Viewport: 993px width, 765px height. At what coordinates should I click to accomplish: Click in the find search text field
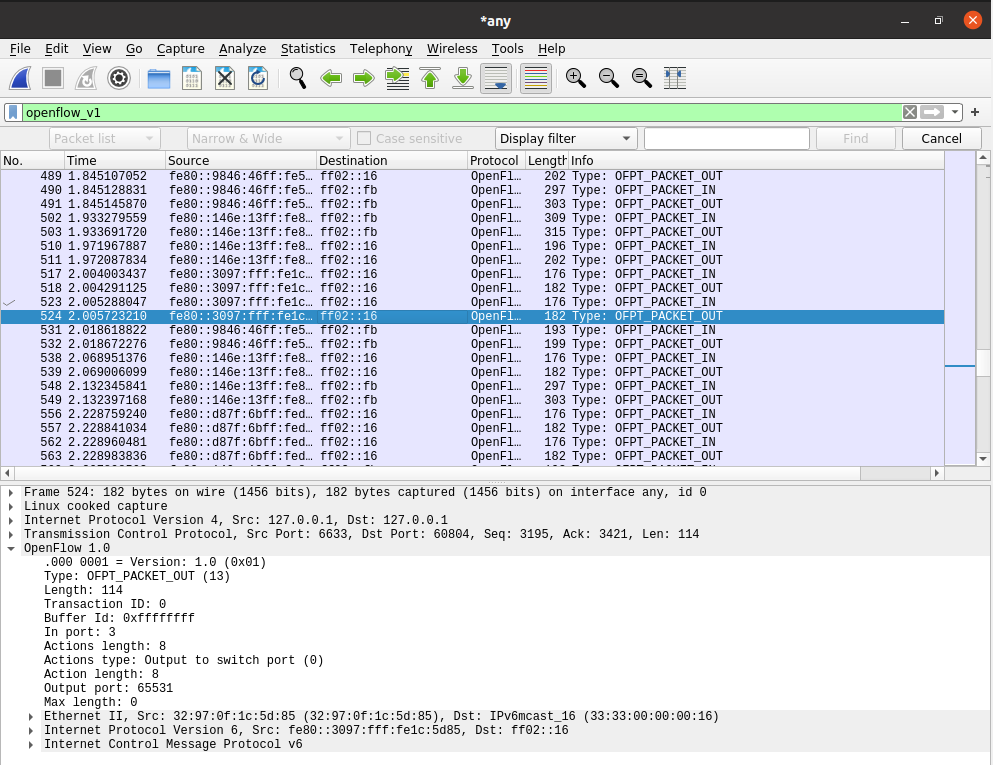pyautogui.click(x=725, y=139)
